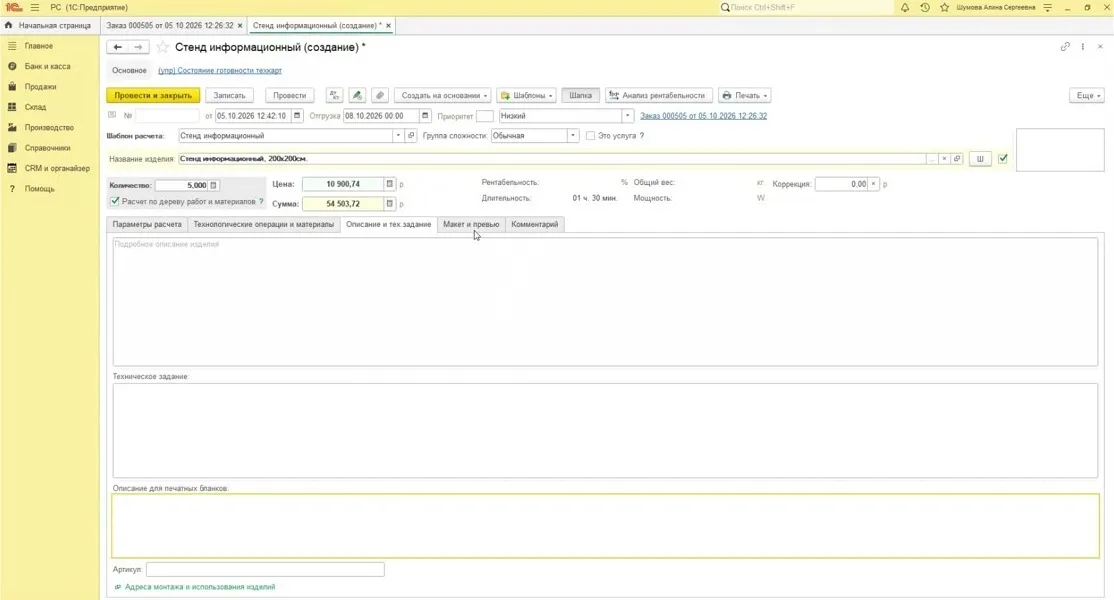Open the Шаблоны dropdown menu
Image resolution: width=1114 pixels, height=600 pixels.
click(x=526, y=95)
